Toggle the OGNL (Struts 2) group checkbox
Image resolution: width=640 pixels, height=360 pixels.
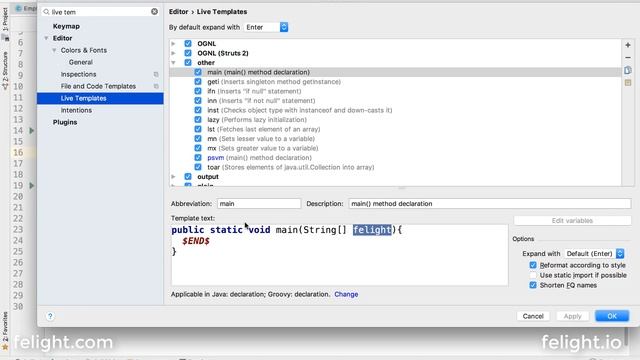[188, 53]
